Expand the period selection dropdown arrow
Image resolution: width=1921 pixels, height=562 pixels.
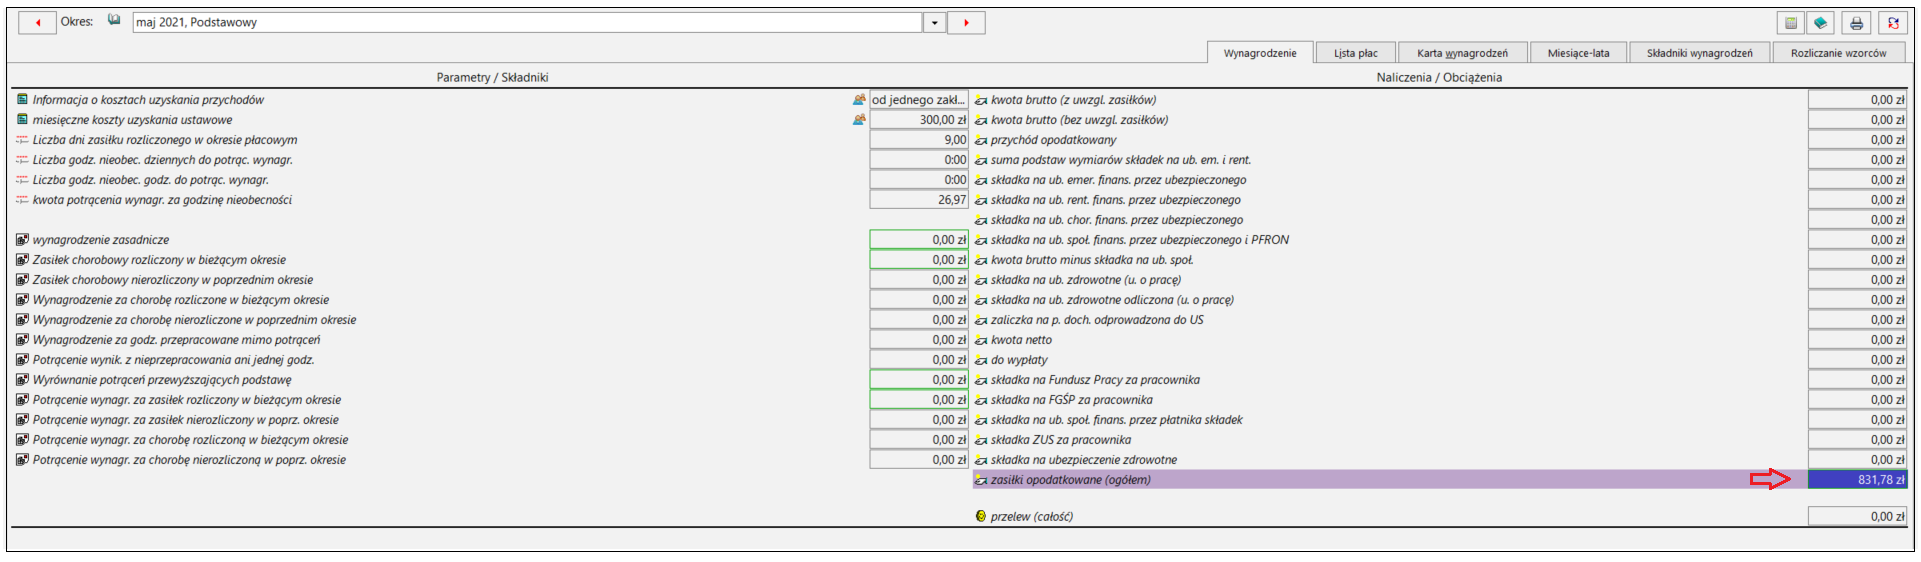click(x=935, y=23)
